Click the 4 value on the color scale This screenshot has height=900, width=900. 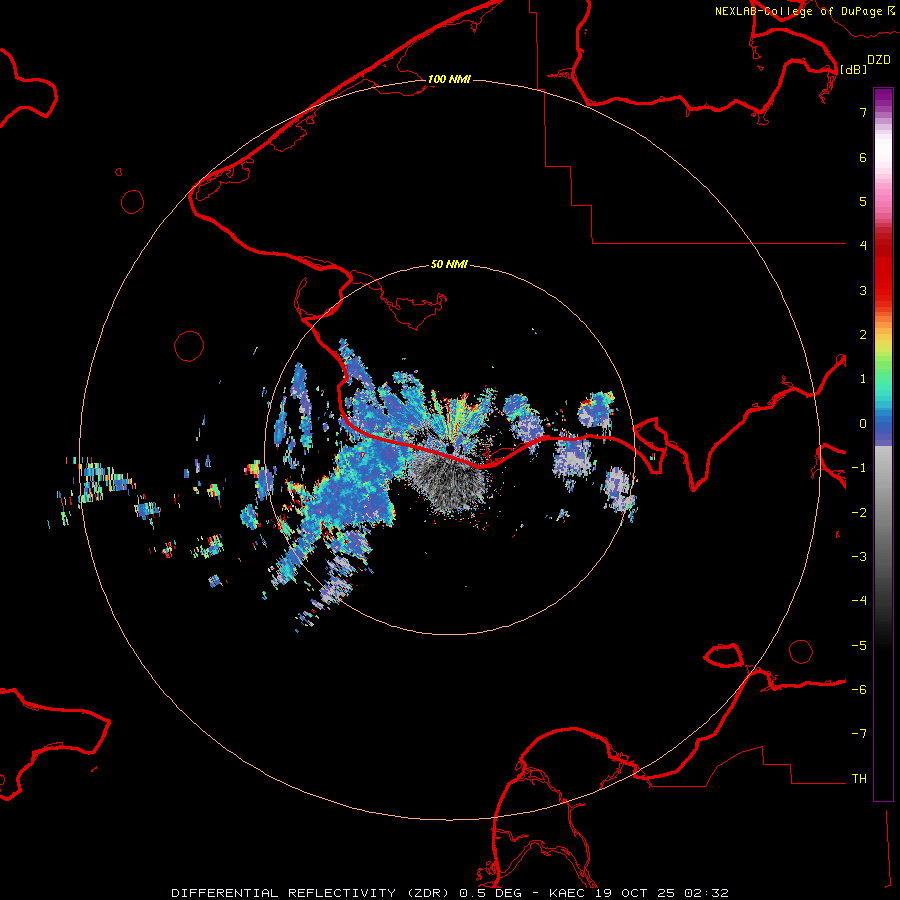point(863,246)
